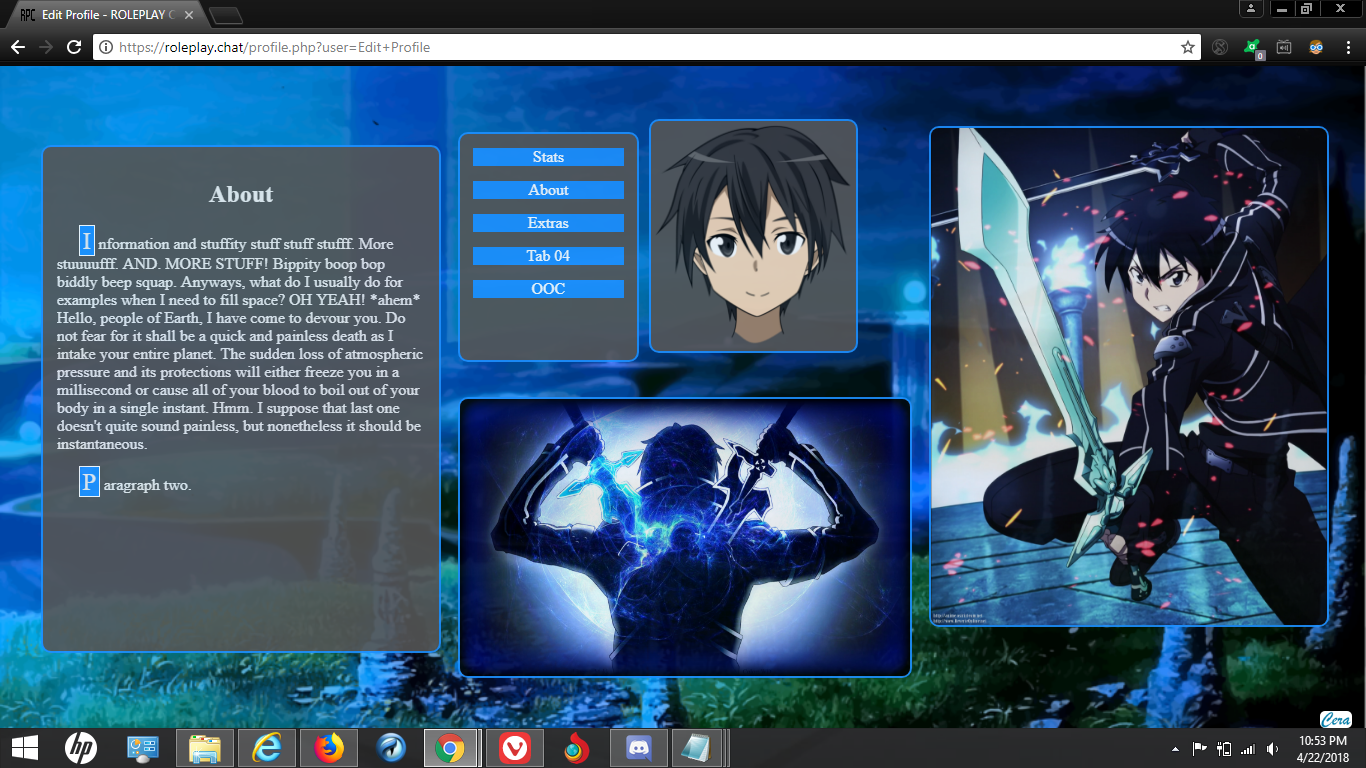Screen dimensions: 1366x768
Task: Click the About heading text
Action: click(241, 194)
